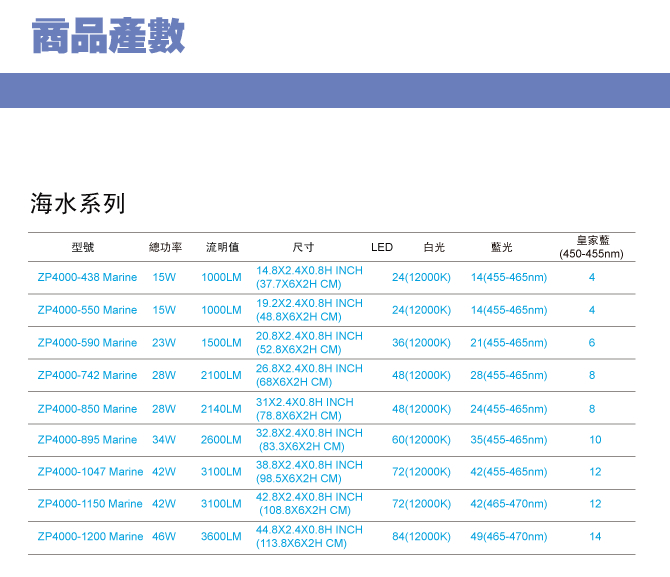Click the 總功率 column header
The height and width of the screenshot is (577, 670).
(165, 247)
